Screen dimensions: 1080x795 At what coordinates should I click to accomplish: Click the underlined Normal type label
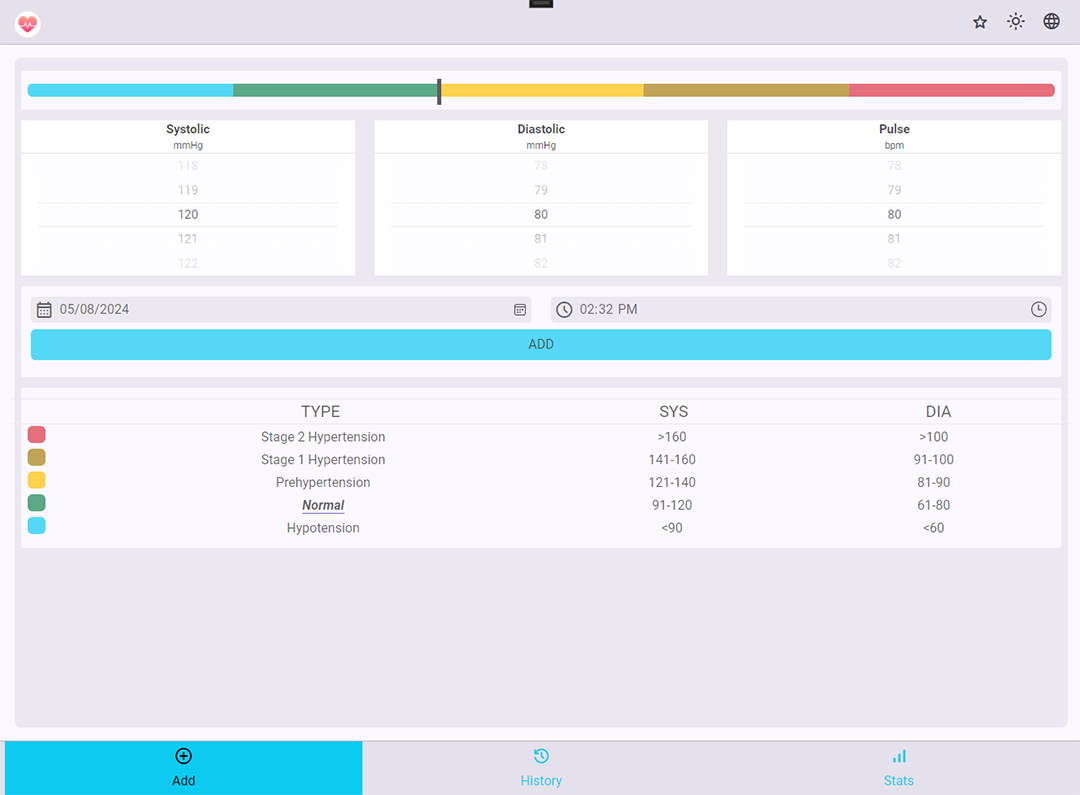coord(323,506)
